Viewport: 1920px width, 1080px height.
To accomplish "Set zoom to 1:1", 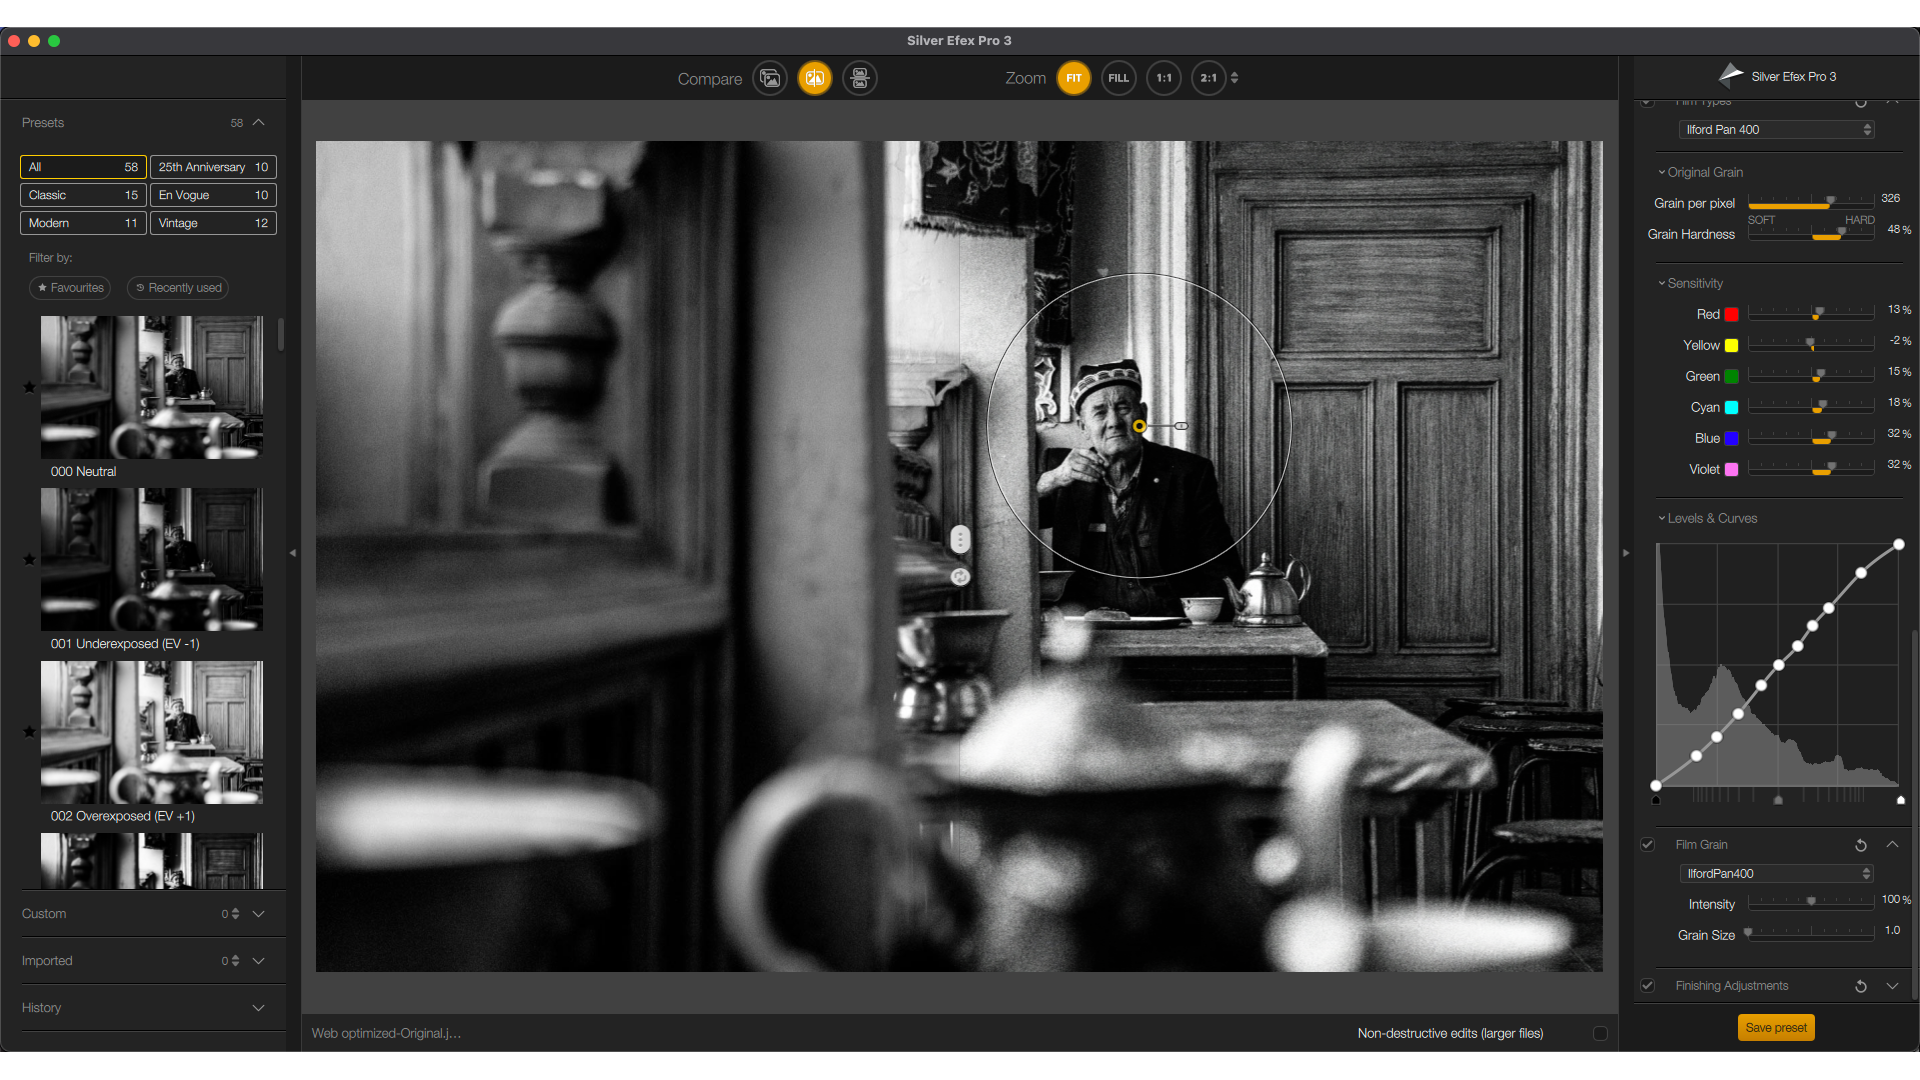I will pyautogui.click(x=1164, y=78).
